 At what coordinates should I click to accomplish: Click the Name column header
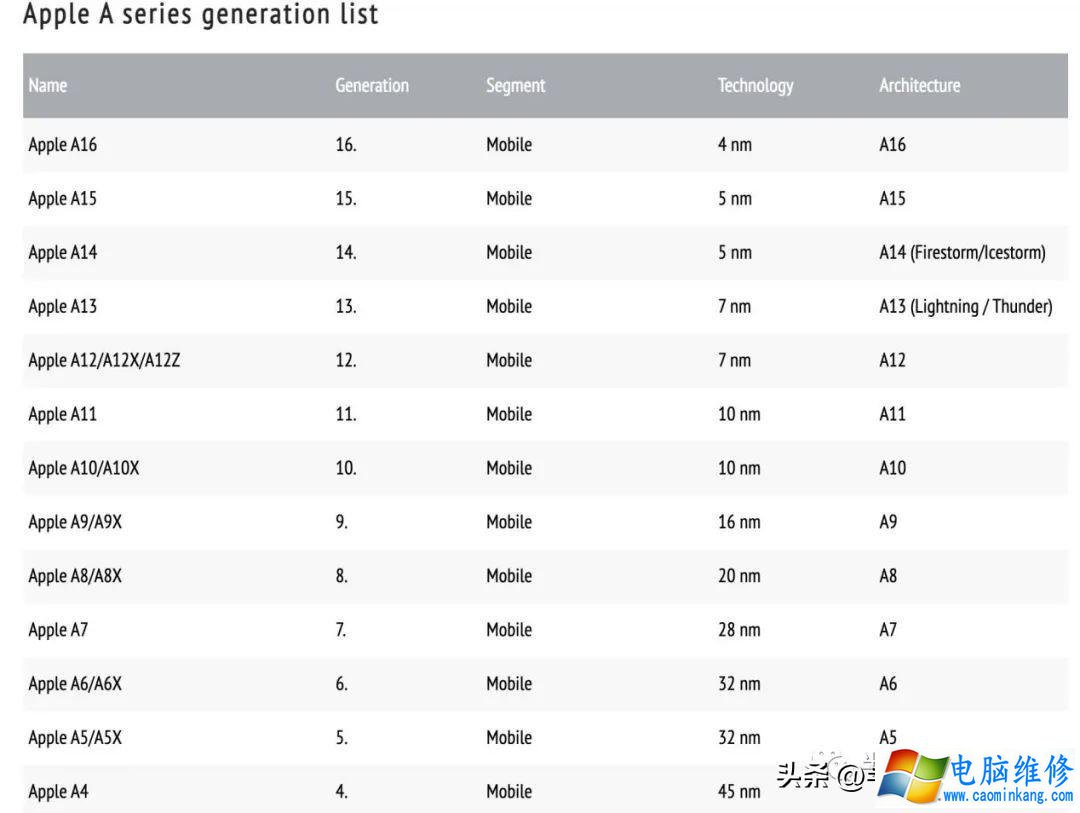[x=48, y=86]
